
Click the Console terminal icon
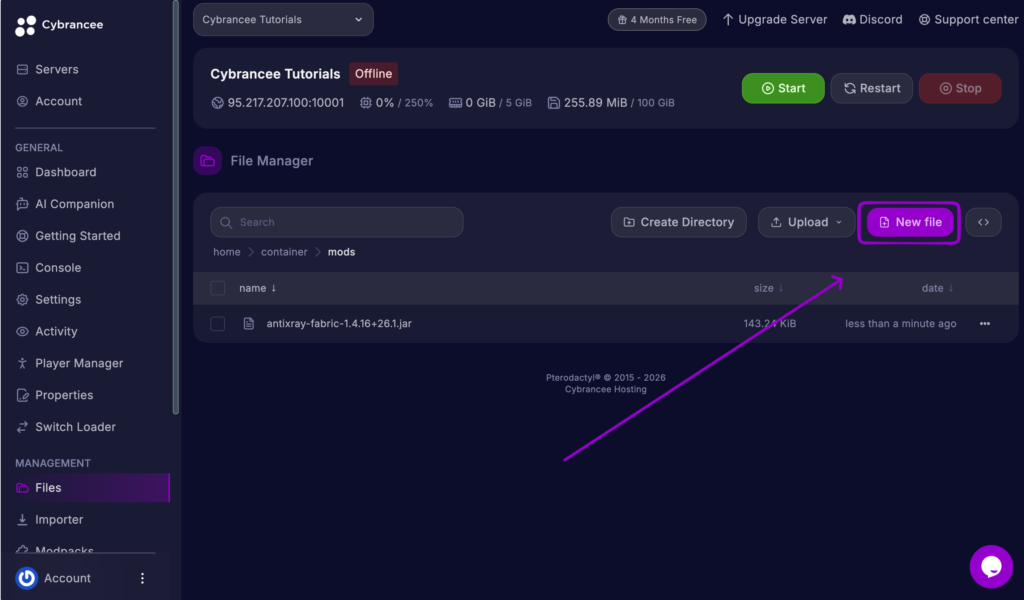(x=22, y=268)
